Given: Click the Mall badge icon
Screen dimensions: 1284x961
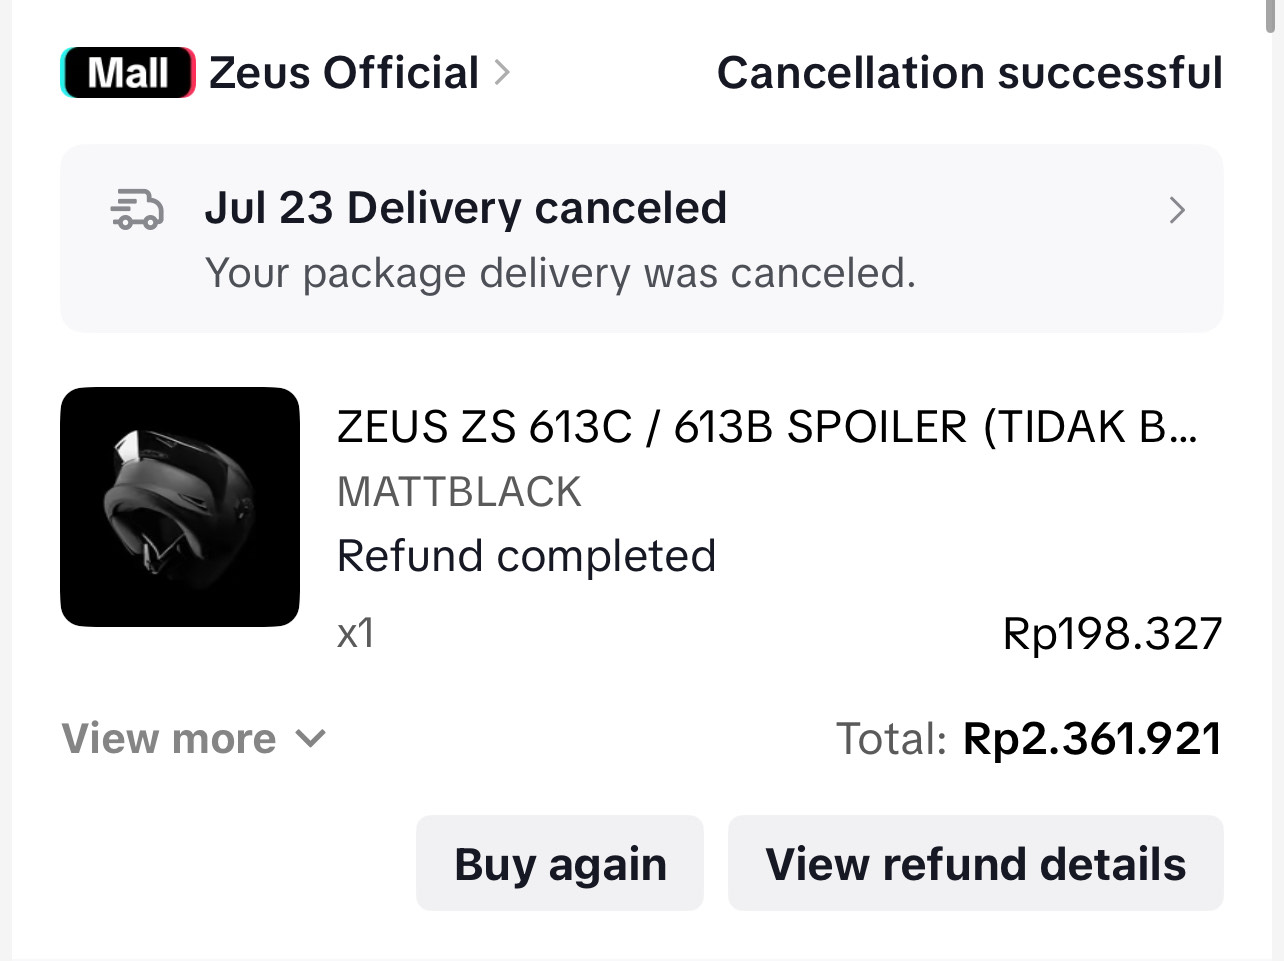Looking at the screenshot, I should tap(128, 73).
